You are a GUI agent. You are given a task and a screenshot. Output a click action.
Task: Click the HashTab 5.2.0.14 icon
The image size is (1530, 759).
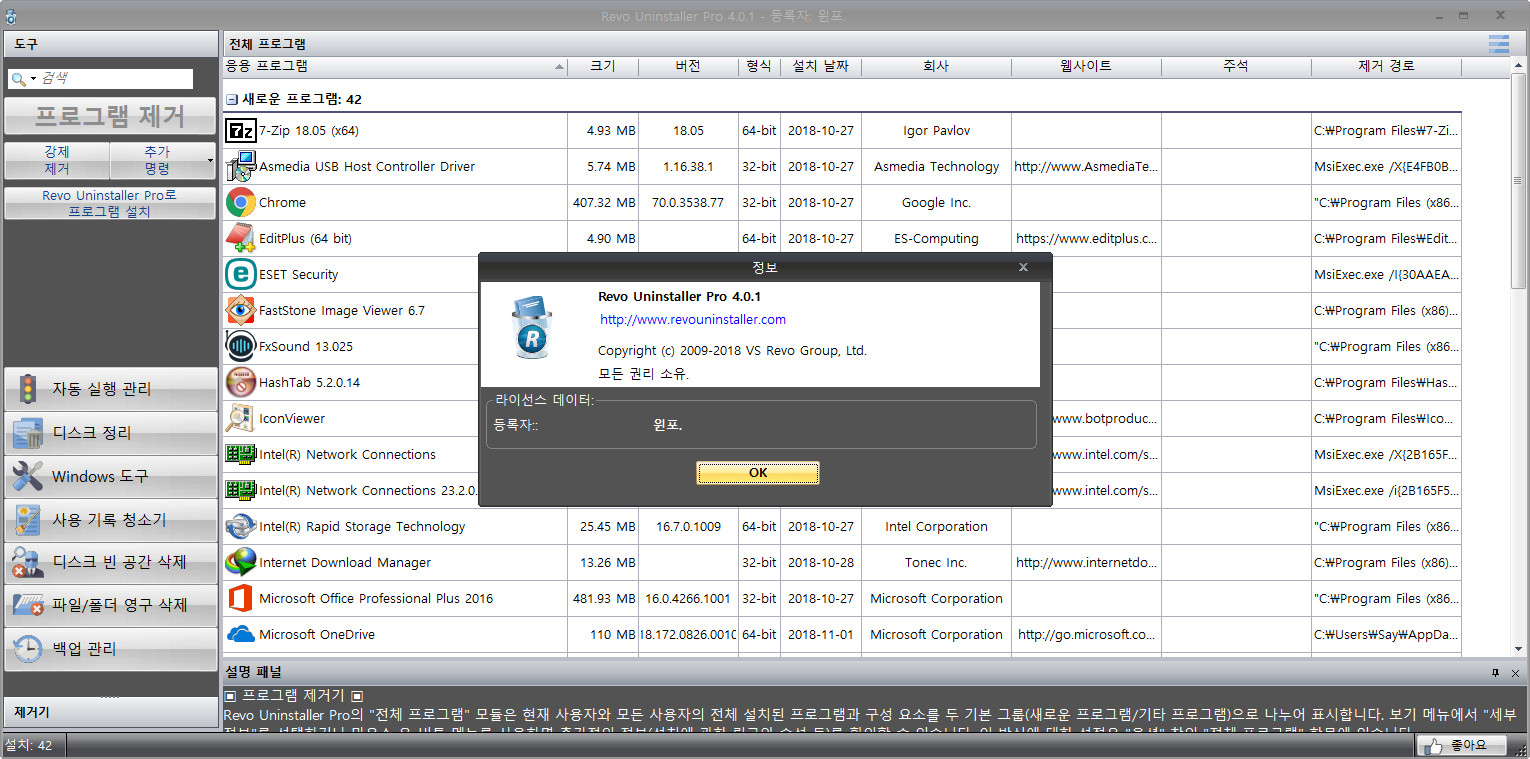click(x=240, y=382)
